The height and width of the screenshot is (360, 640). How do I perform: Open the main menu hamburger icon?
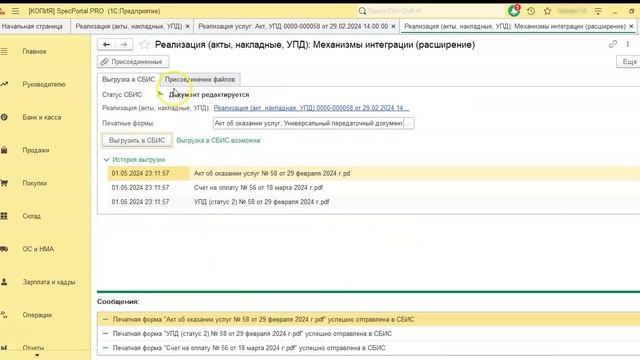15,11
